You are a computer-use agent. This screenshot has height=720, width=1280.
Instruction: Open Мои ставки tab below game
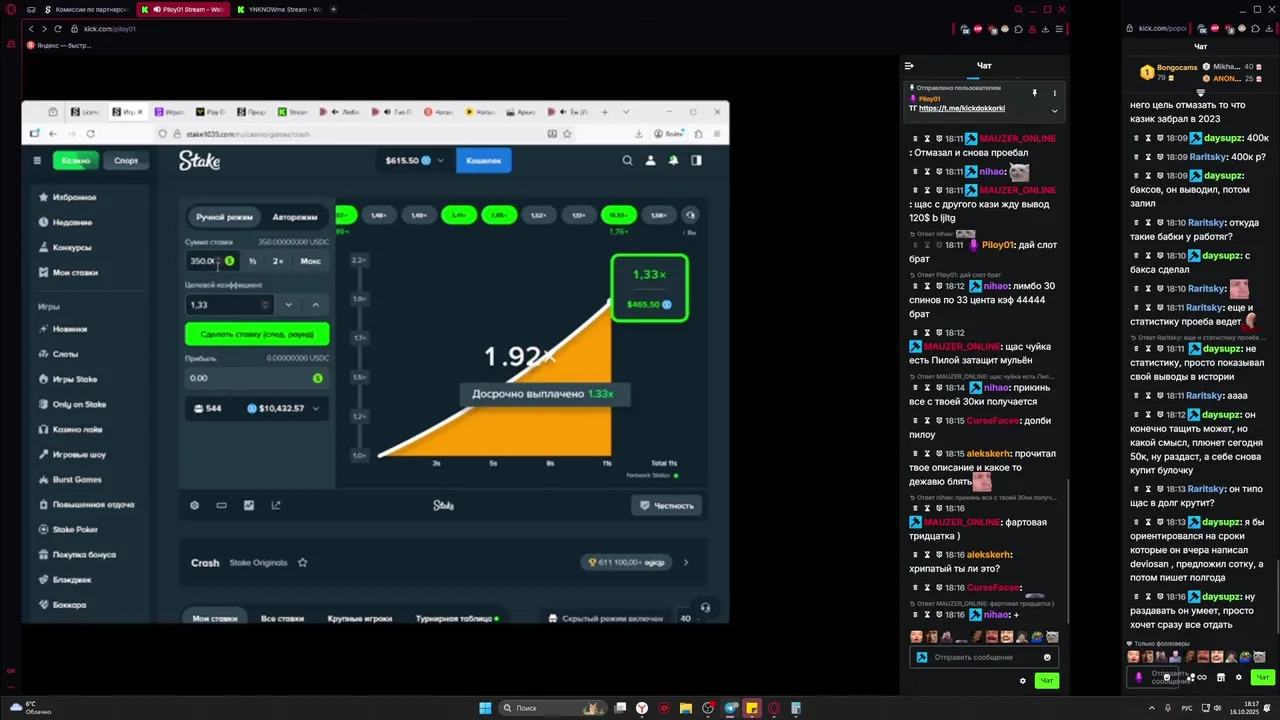coord(215,618)
